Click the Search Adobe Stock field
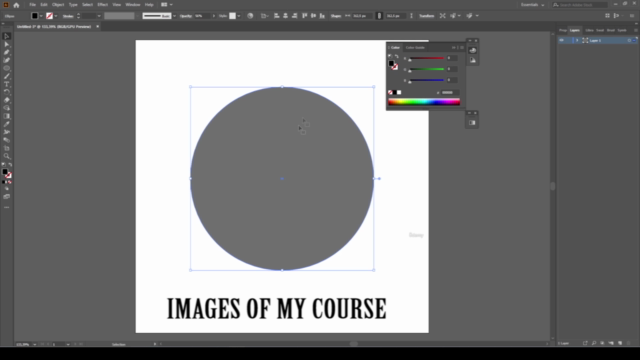The height and width of the screenshot is (360, 640). [580, 5]
